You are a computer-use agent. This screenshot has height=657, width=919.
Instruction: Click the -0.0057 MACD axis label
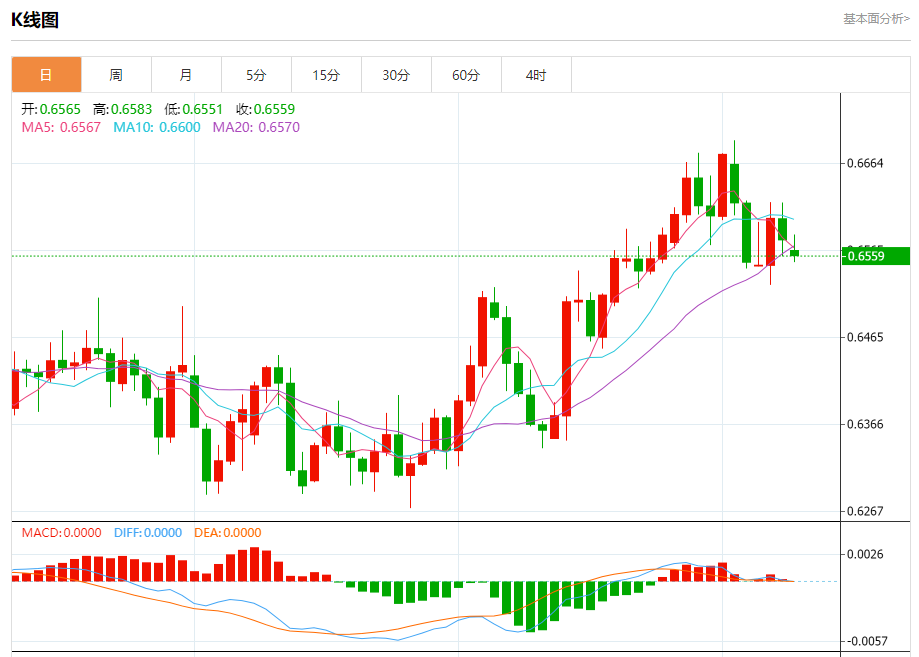click(x=865, y=641)
